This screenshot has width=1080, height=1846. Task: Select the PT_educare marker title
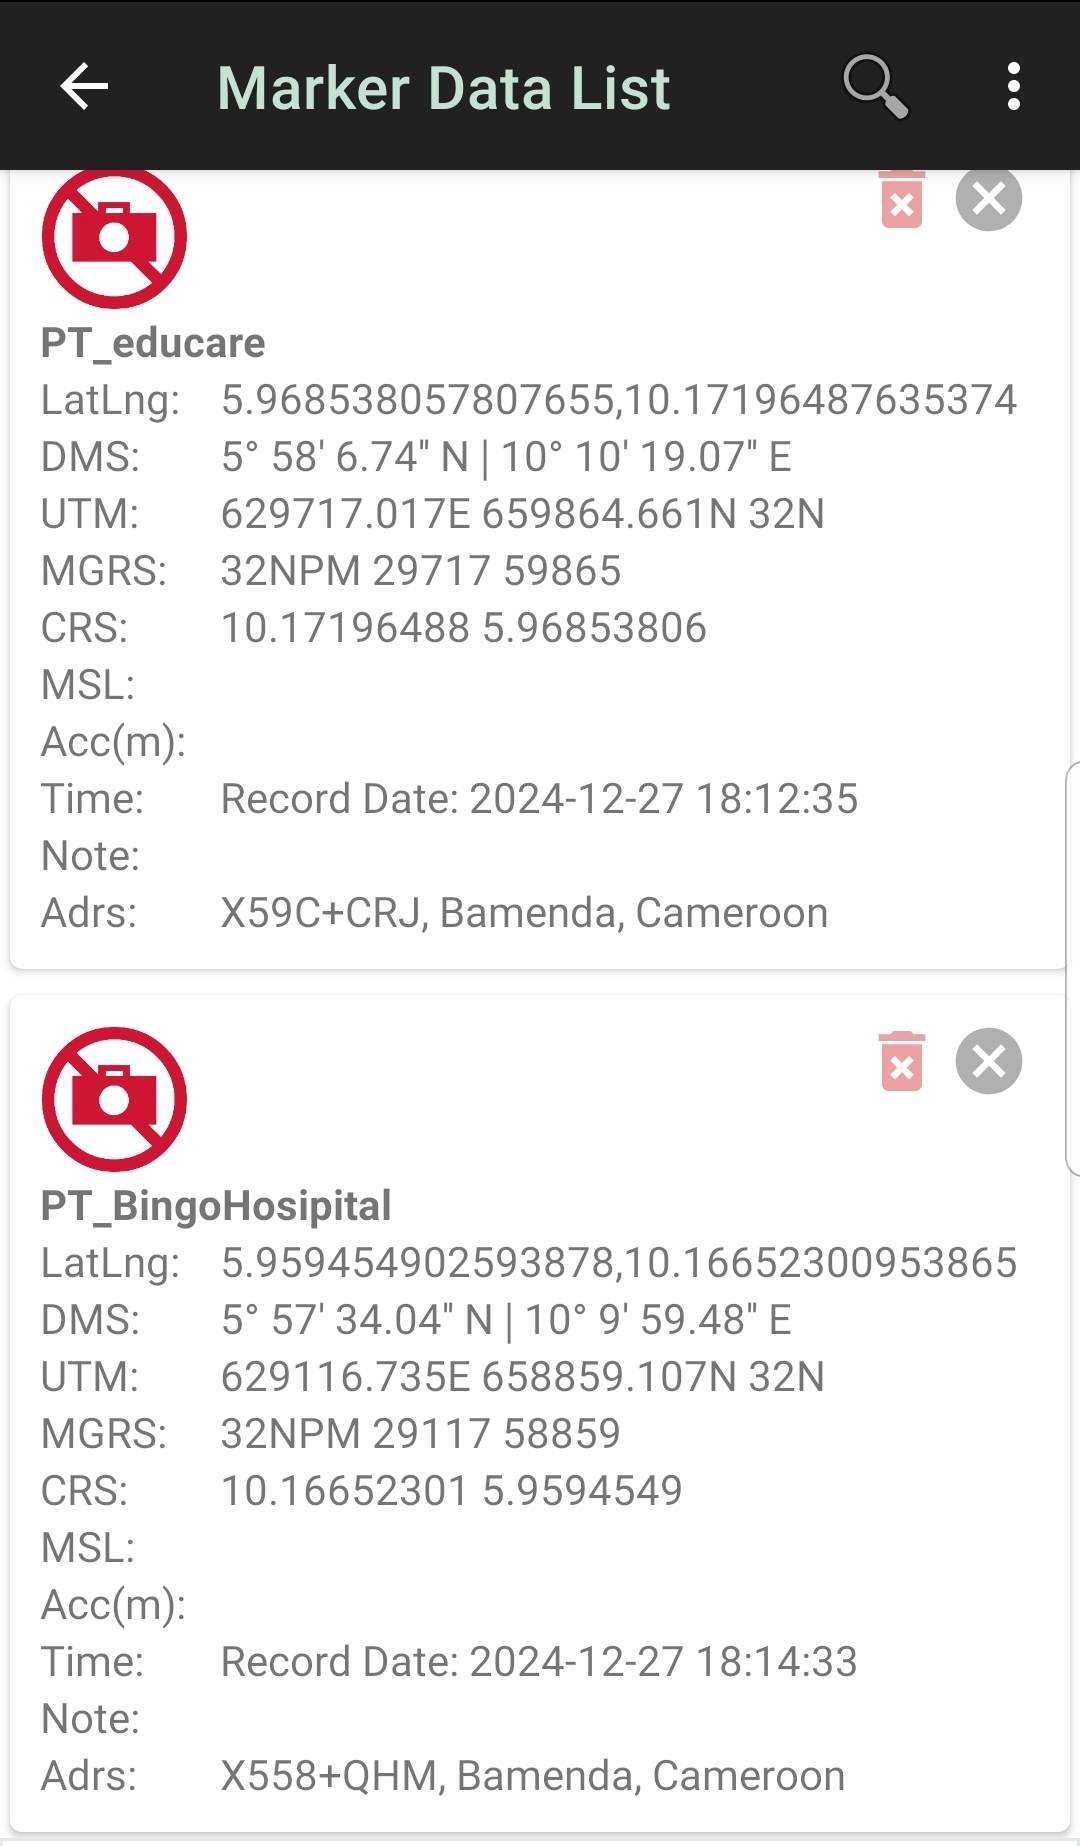tap(153, 343)
